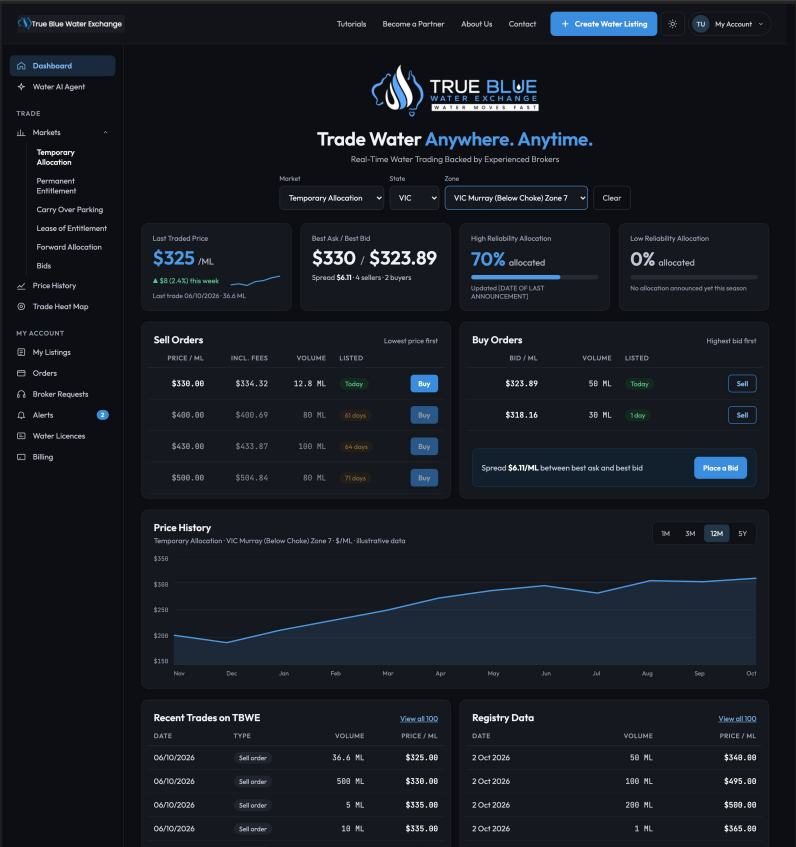Click the Broker Requests headset icon
This screenshot has width=796, height=847.
(21, 394)
